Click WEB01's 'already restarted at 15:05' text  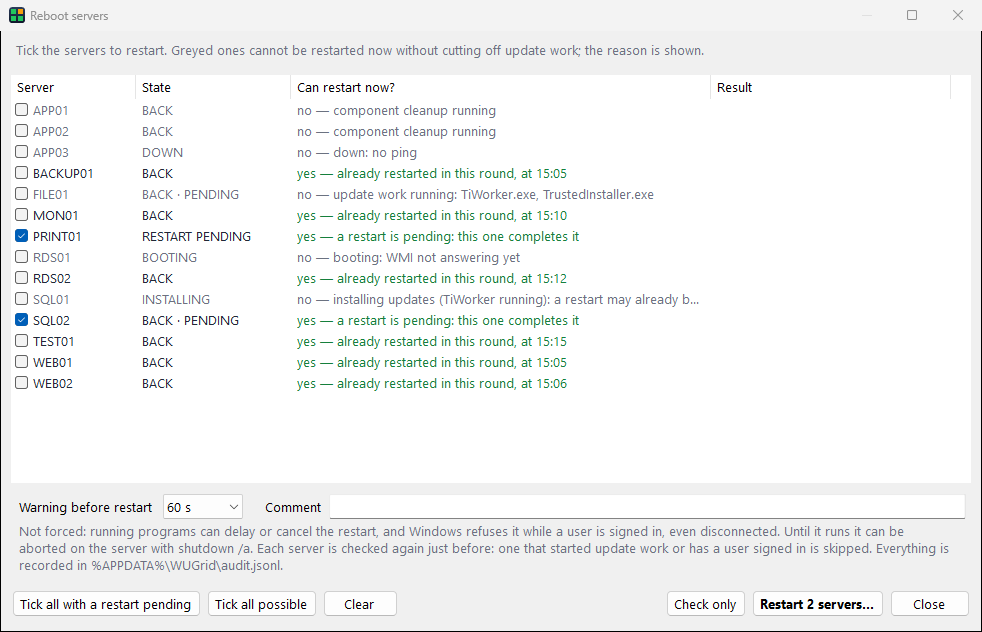point(432,362)
